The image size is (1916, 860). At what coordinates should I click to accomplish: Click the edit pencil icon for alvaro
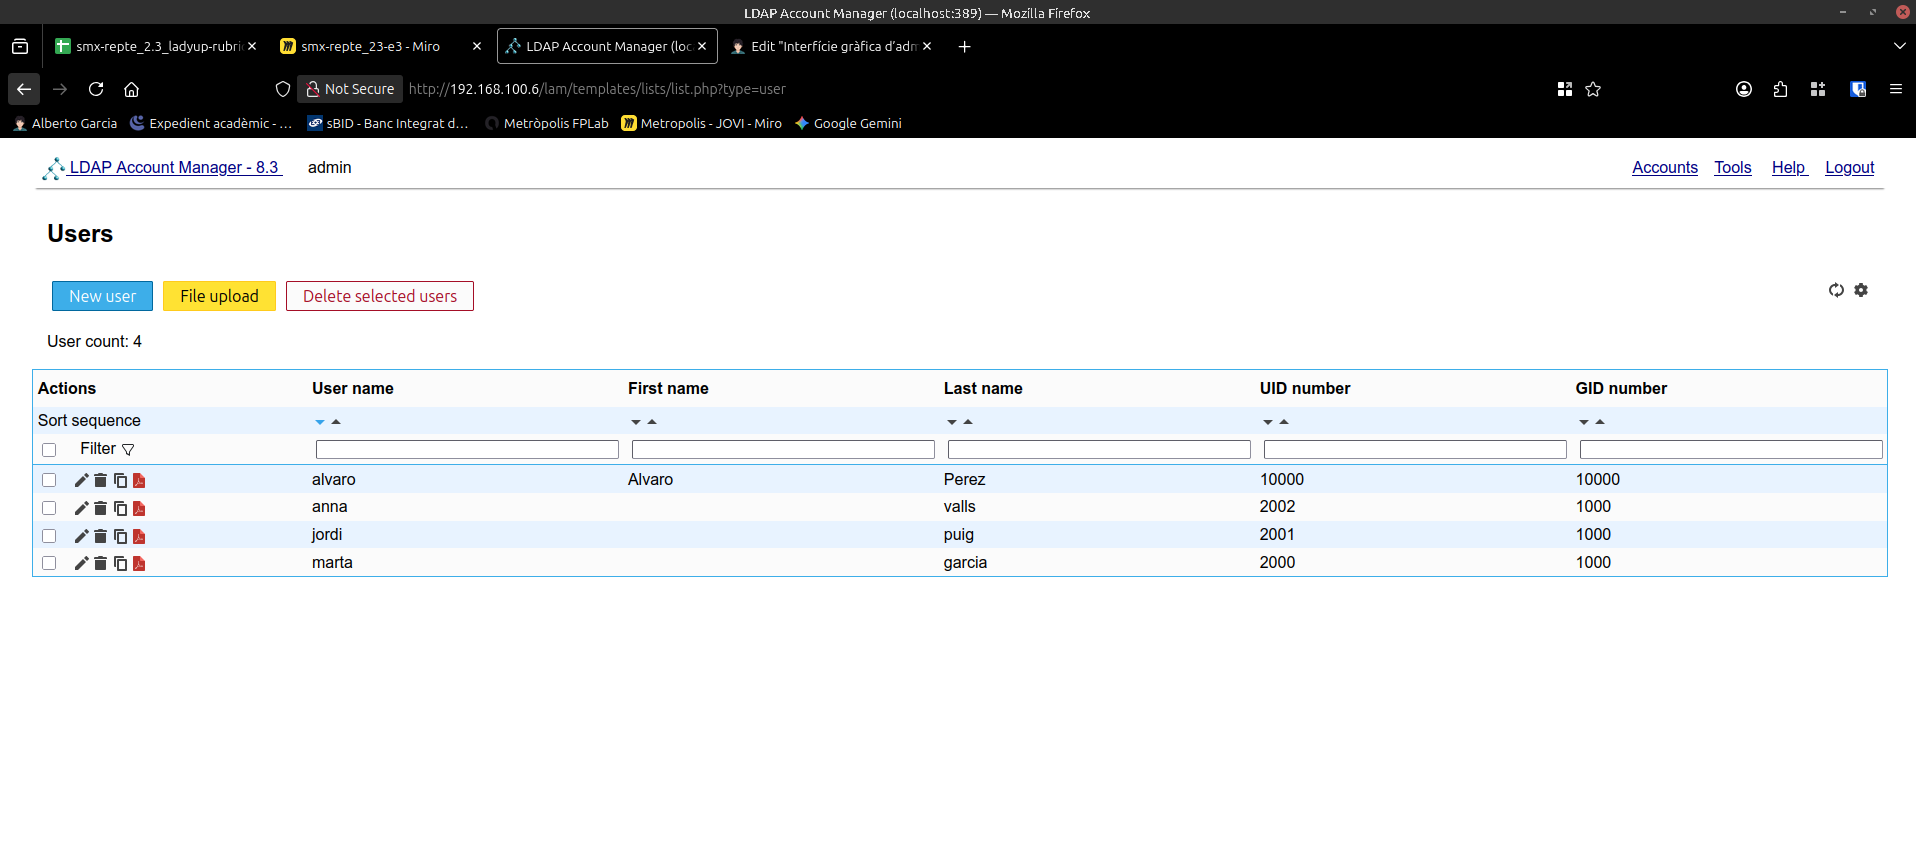pos(82,480)
